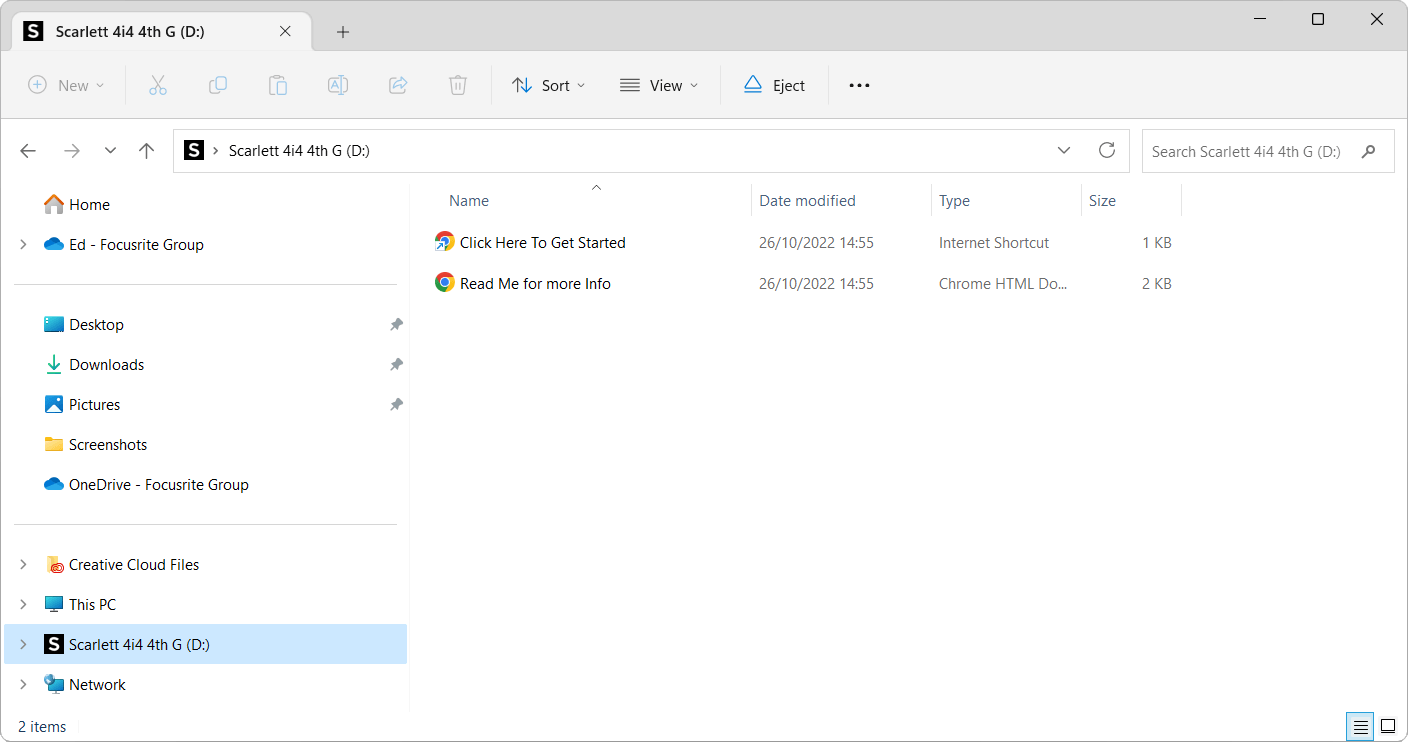The height and width of the screenshot is (742, 1408).
Task: Eject the Scarlett 4i4 drive
Action: point(775,85)
